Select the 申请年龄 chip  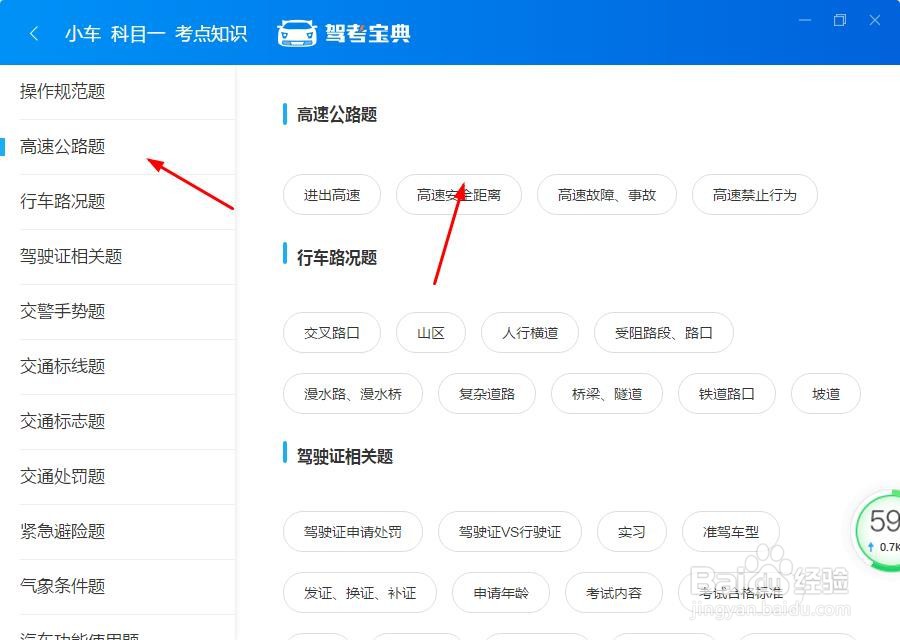501,592
